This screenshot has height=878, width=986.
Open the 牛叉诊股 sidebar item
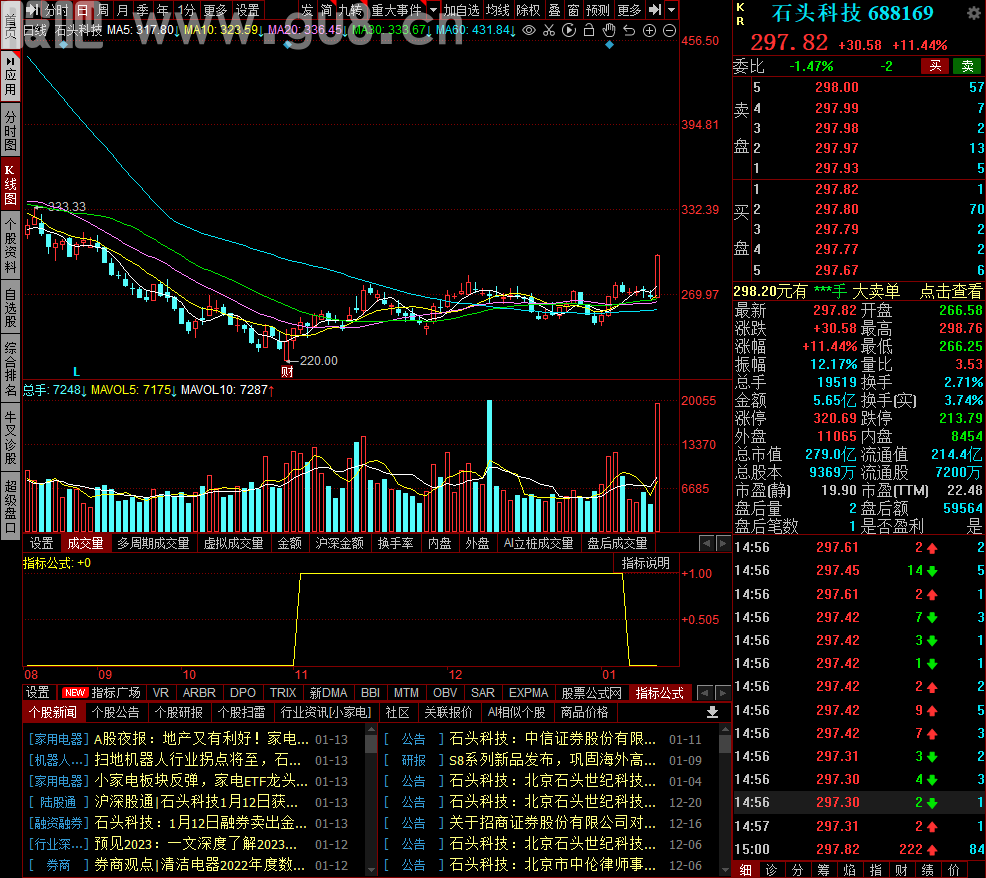click(x=11, y=437)
